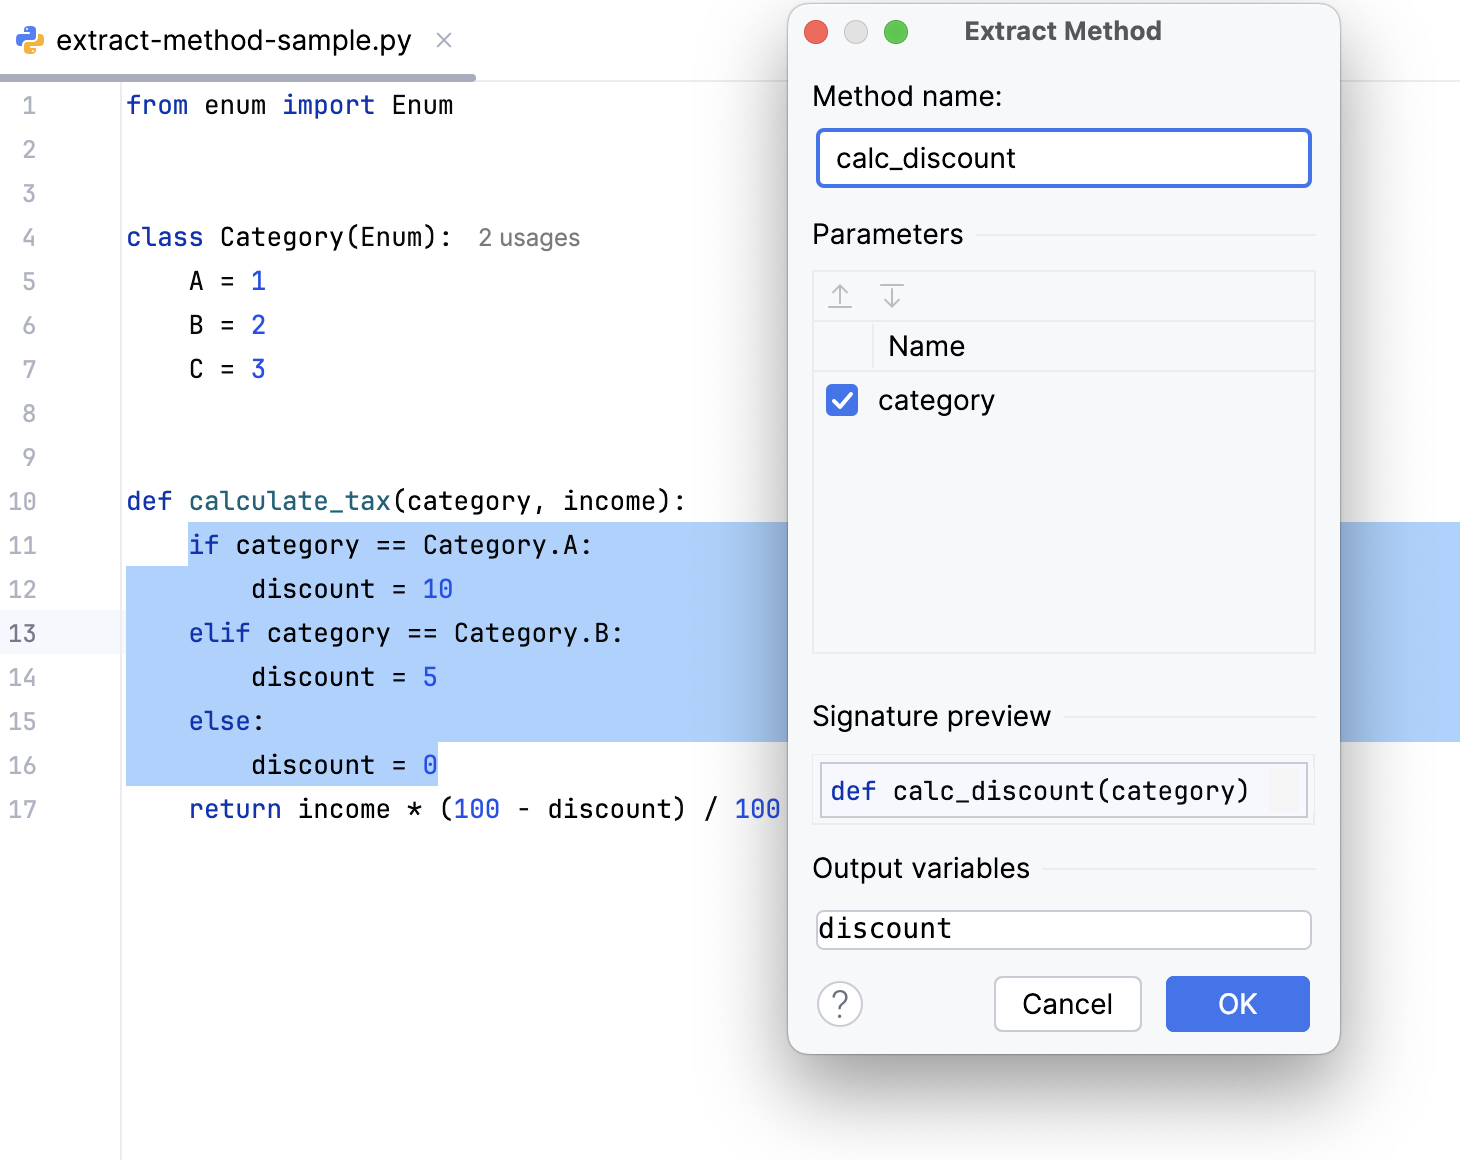Click the Output variables field showing discount
Image resolution: width=1460 pixels, height=1160 pixels.
click(x=1063, y=929)
